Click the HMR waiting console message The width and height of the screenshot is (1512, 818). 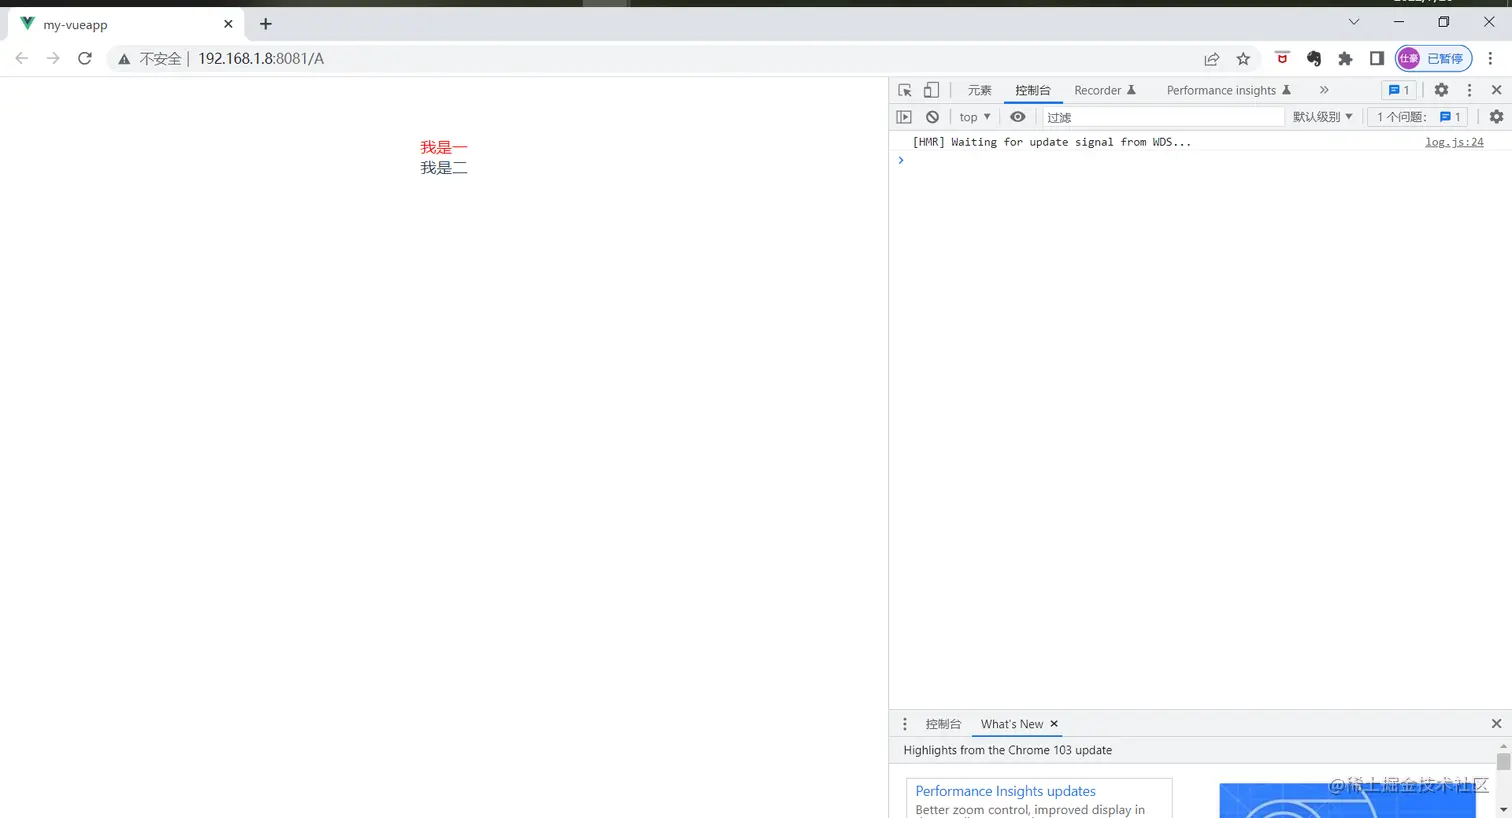1051,142
